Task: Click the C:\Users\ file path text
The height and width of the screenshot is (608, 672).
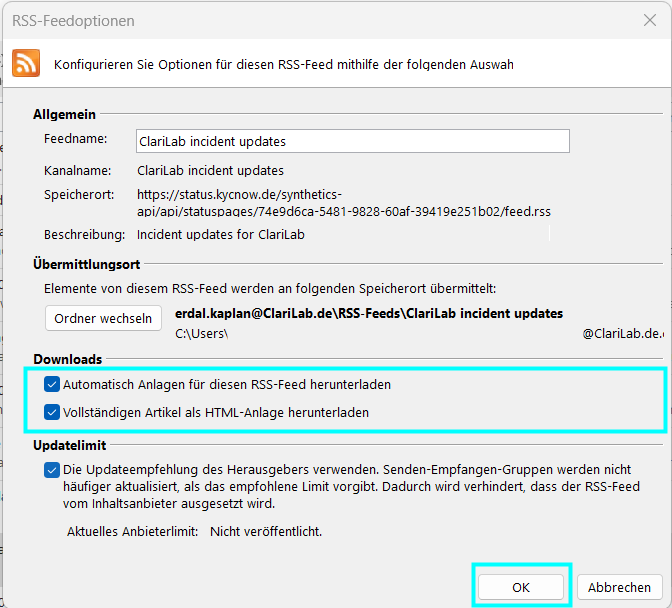Action: tap(201, 333)
